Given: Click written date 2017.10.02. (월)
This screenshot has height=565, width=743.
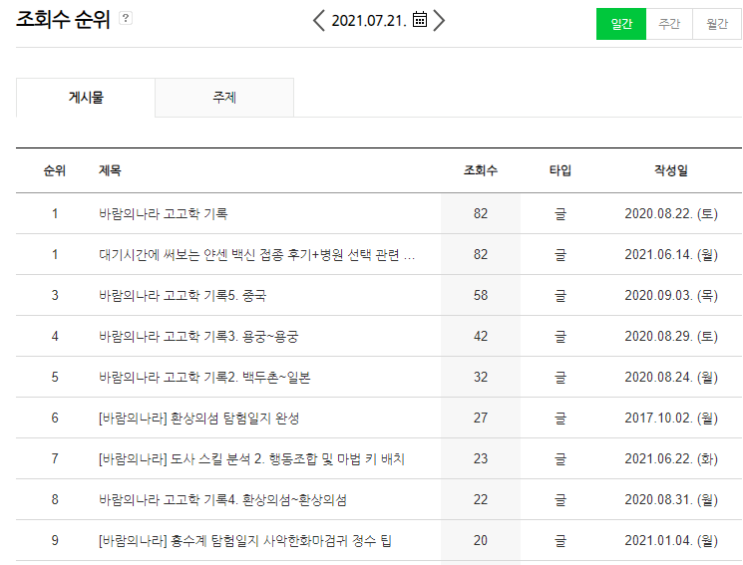Looking at the screenshot, I should coord(671,418).
